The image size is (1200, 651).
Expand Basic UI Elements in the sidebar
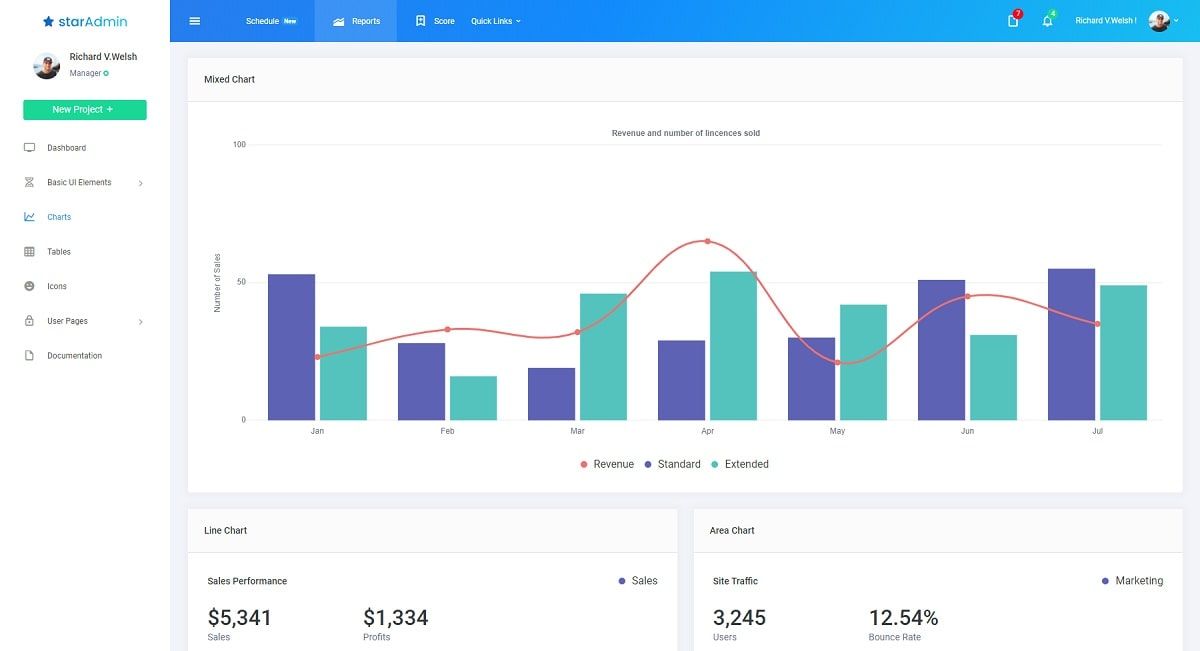click(x=80, y=182)
